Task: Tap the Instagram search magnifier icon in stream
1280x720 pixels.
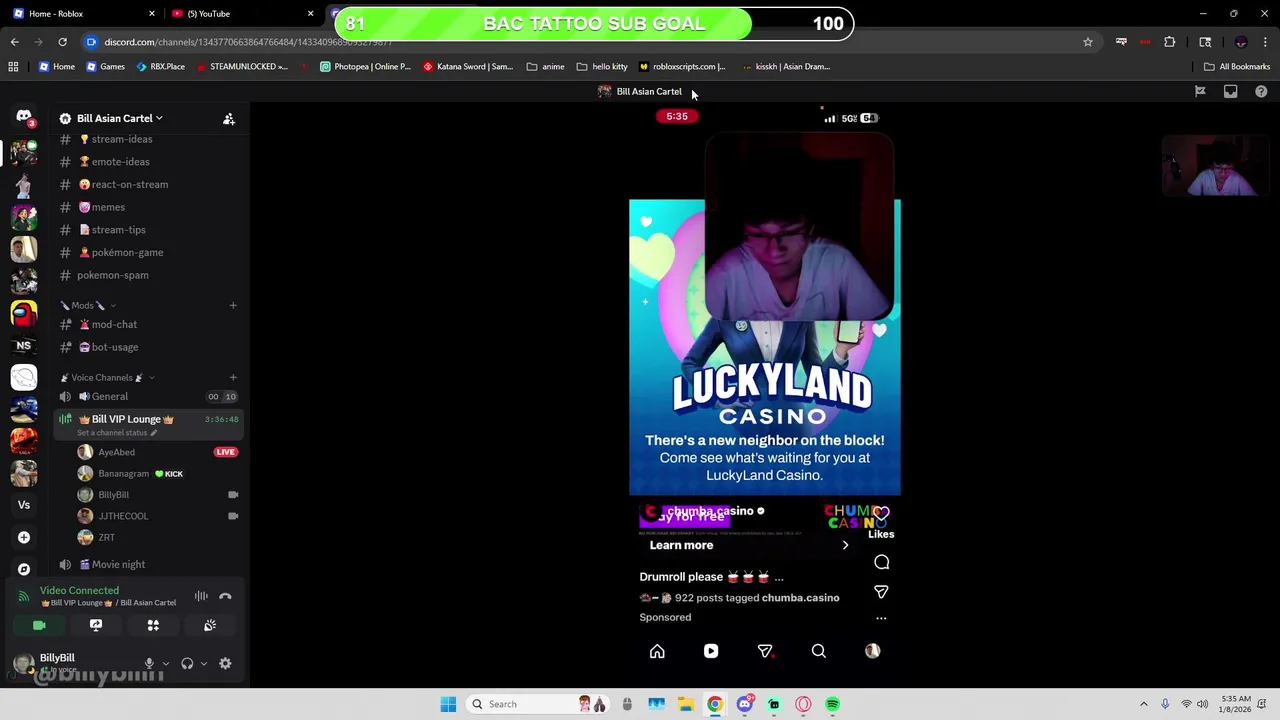Action: point(818,651)
